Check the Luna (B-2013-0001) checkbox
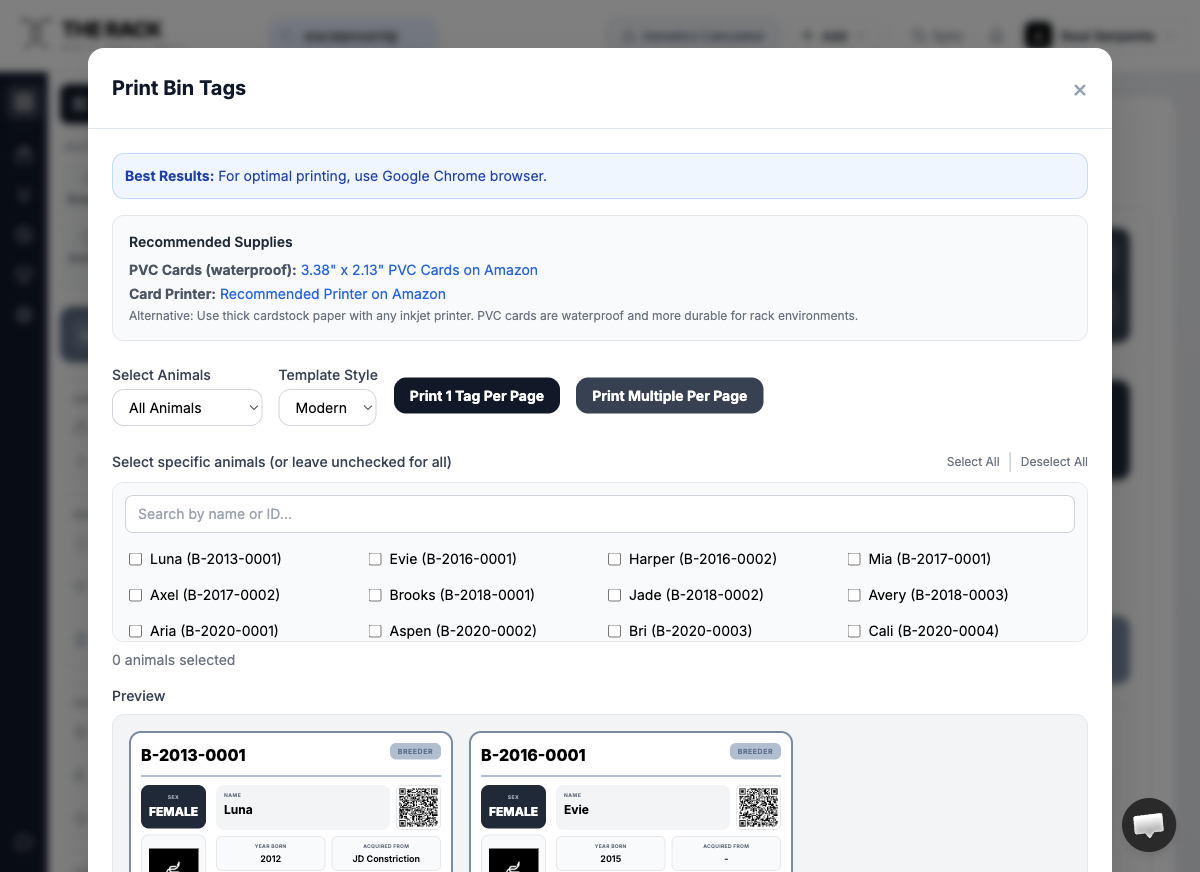 [136, 559]
